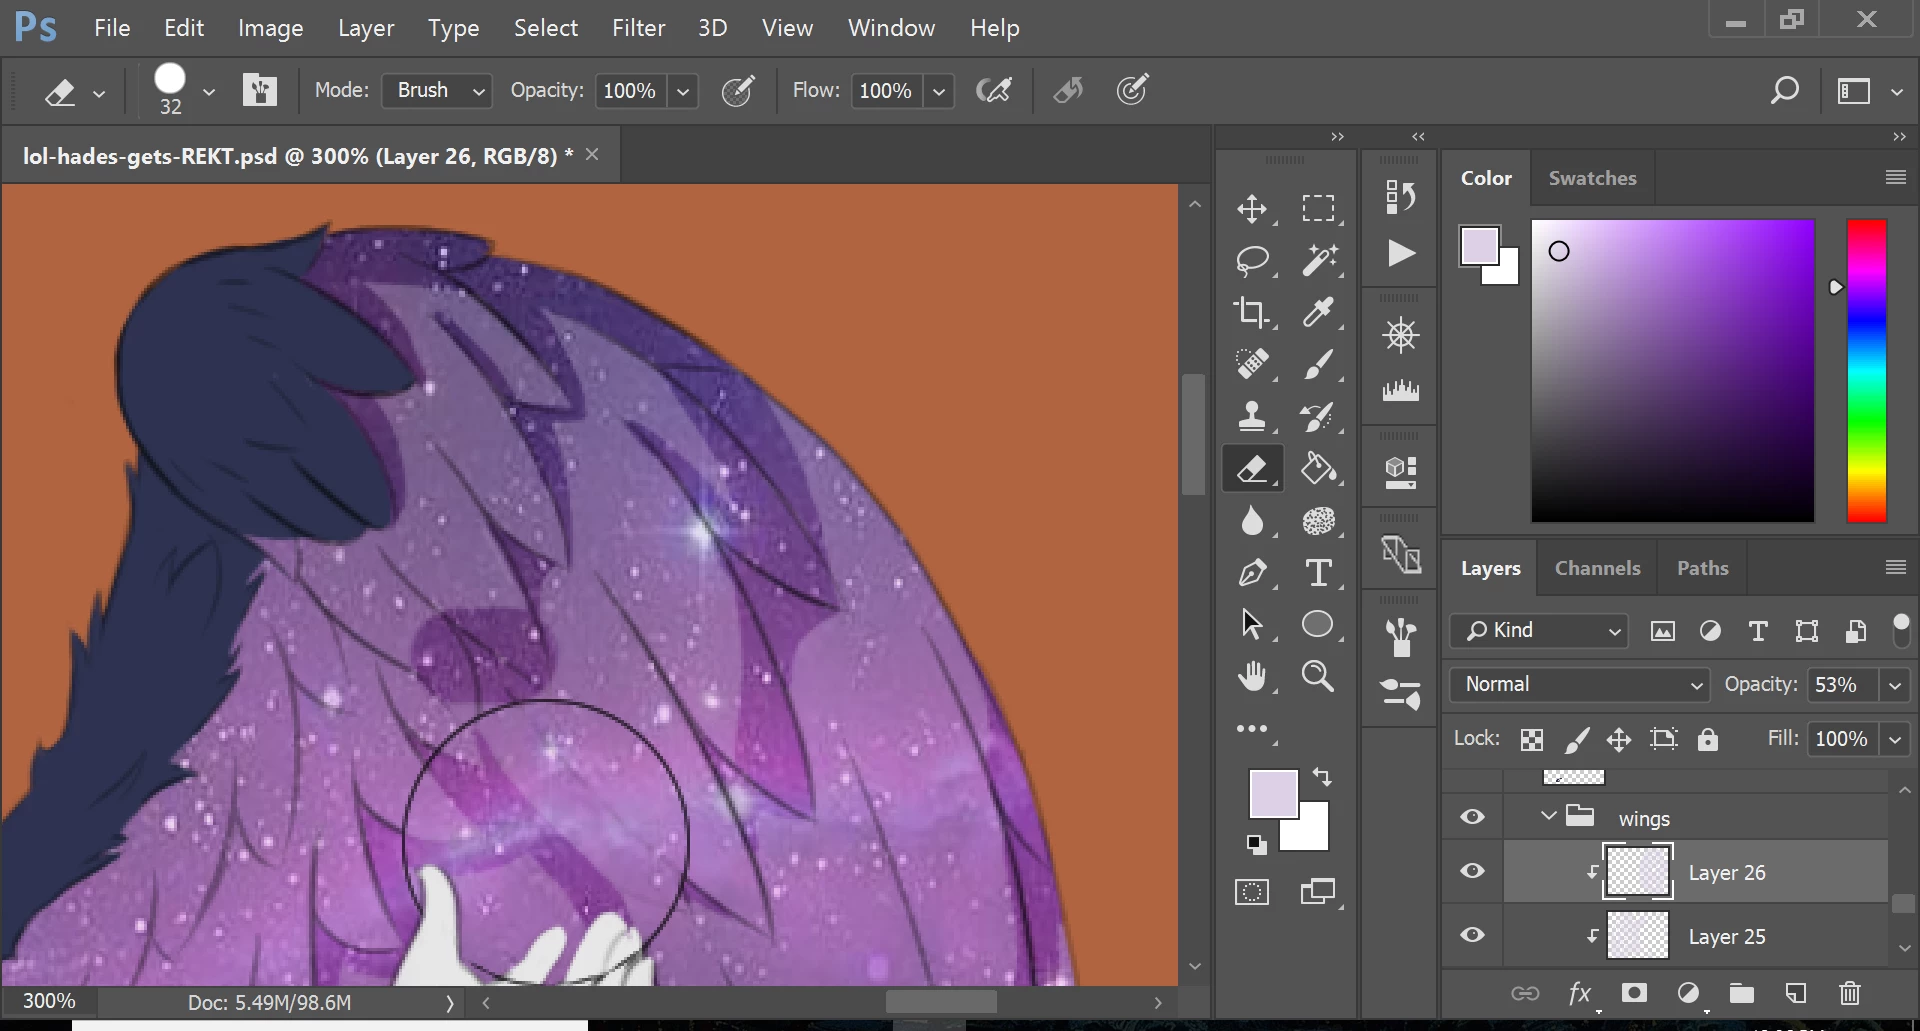
Task: Click the layer Fill percentage field
Action: click(1841, 739)
